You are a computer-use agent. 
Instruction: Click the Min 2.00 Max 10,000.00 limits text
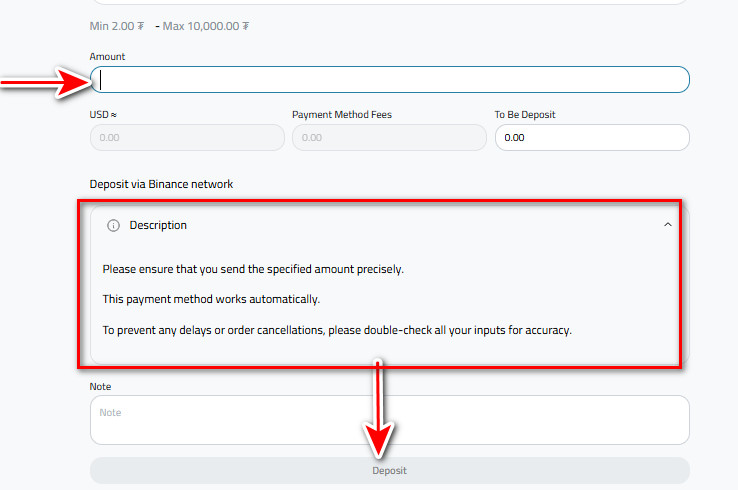169,26
